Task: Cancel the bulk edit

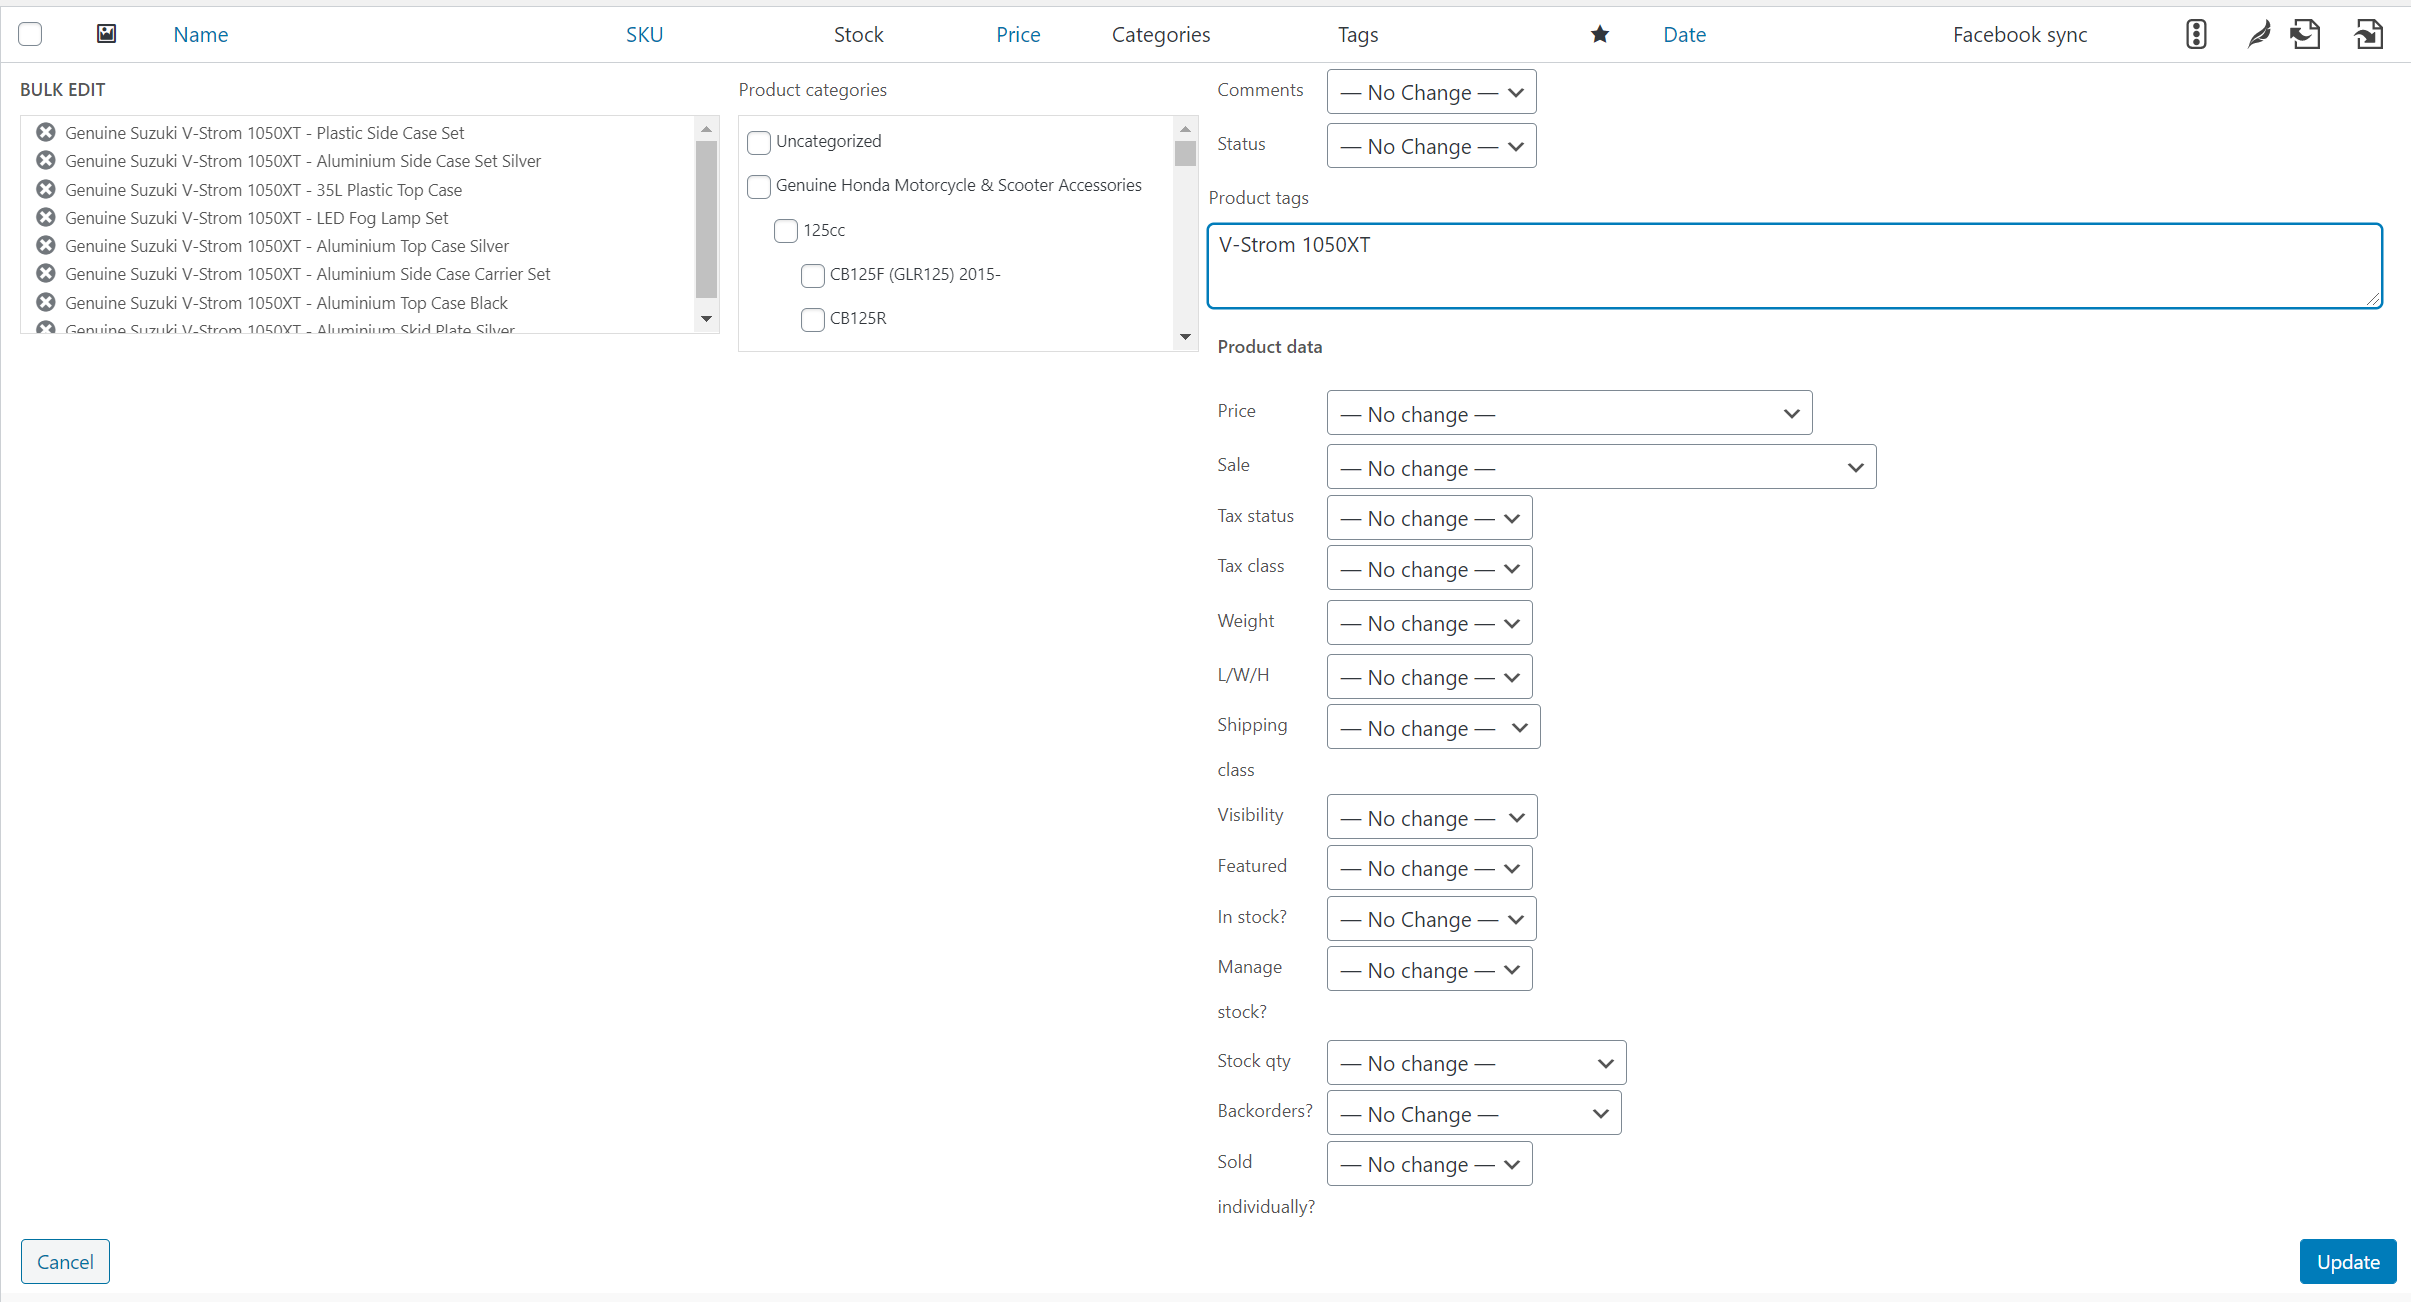Action: [65, 1261]
